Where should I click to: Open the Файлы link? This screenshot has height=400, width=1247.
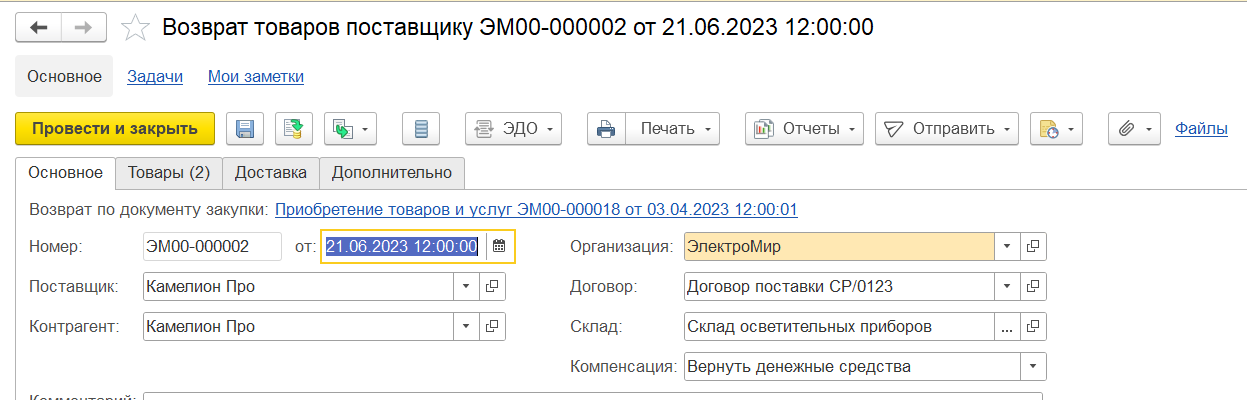(x=1201, y=128)
